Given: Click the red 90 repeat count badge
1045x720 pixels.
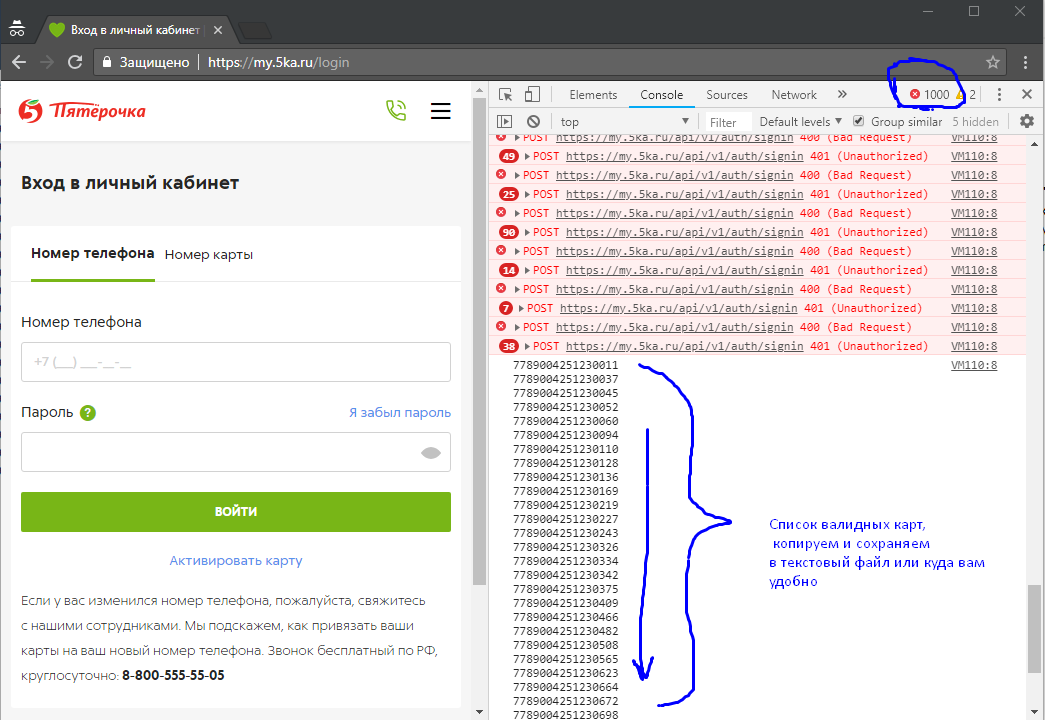Looking at the screenshot, I should pyautogui.click(x=509, y=233).
